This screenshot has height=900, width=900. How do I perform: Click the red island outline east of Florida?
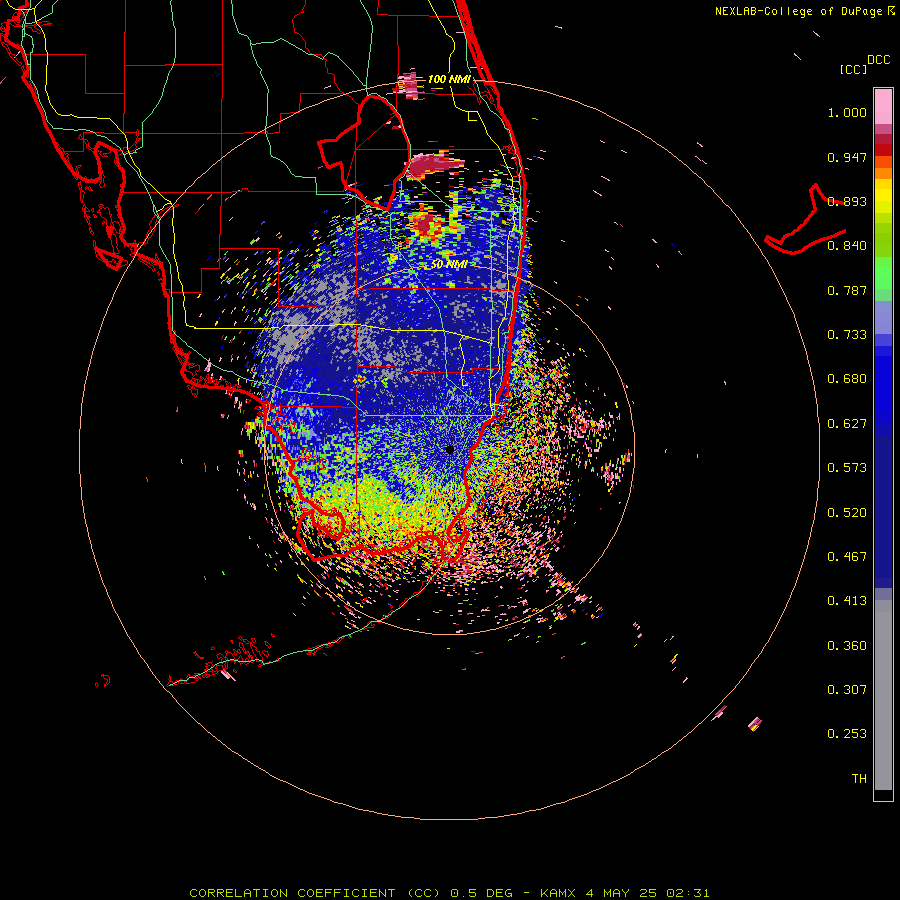(x=806, y=220)
